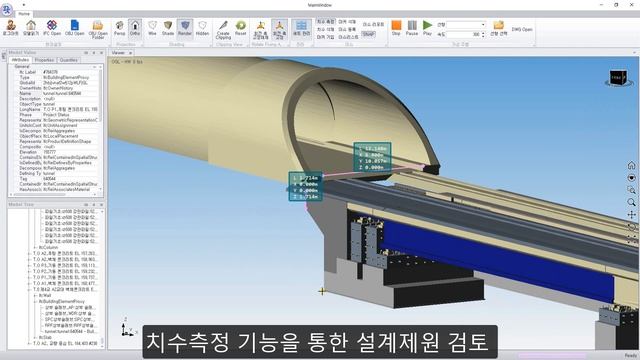Switch to Quantities tab
Viewport: 640px width, 360px height.
(x=69, y=60)
